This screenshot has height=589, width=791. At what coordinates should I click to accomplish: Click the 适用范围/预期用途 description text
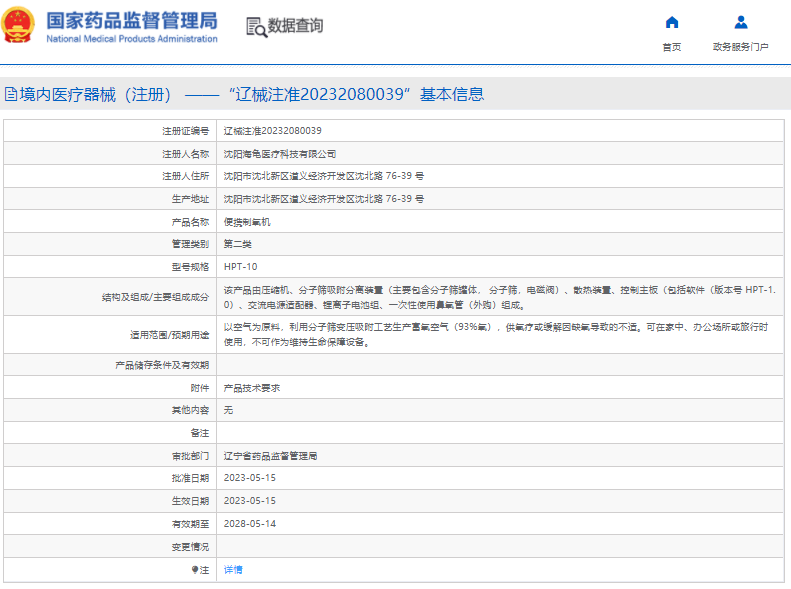496,335
